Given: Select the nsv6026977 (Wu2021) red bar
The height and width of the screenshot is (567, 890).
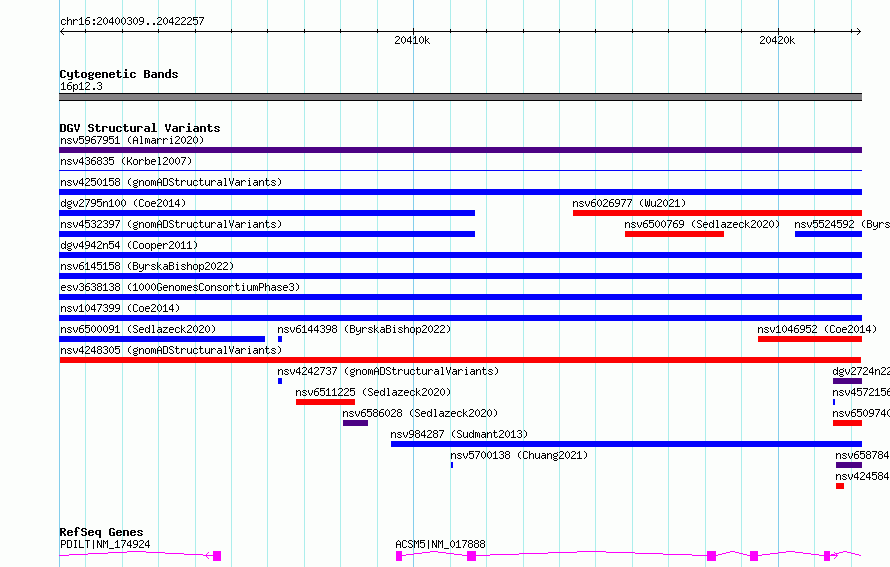Looking at the screenshot, I should point(717,213).
